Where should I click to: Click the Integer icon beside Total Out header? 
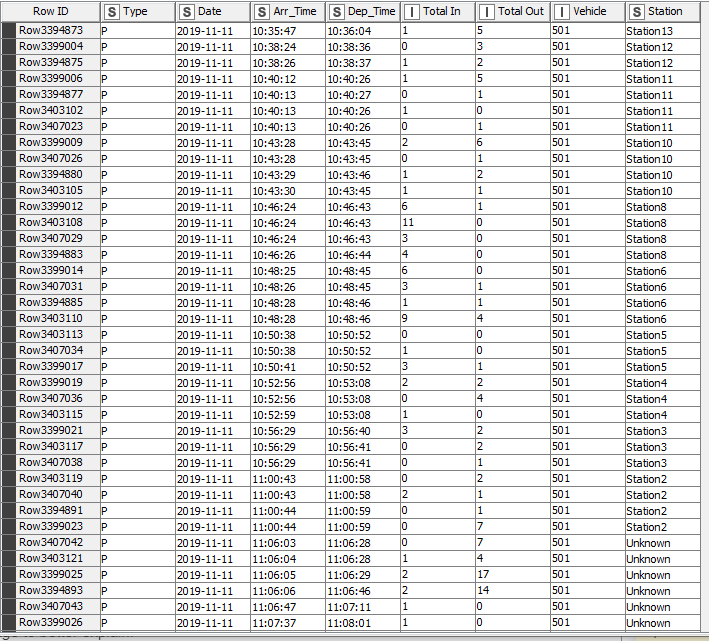click(487, 12)
